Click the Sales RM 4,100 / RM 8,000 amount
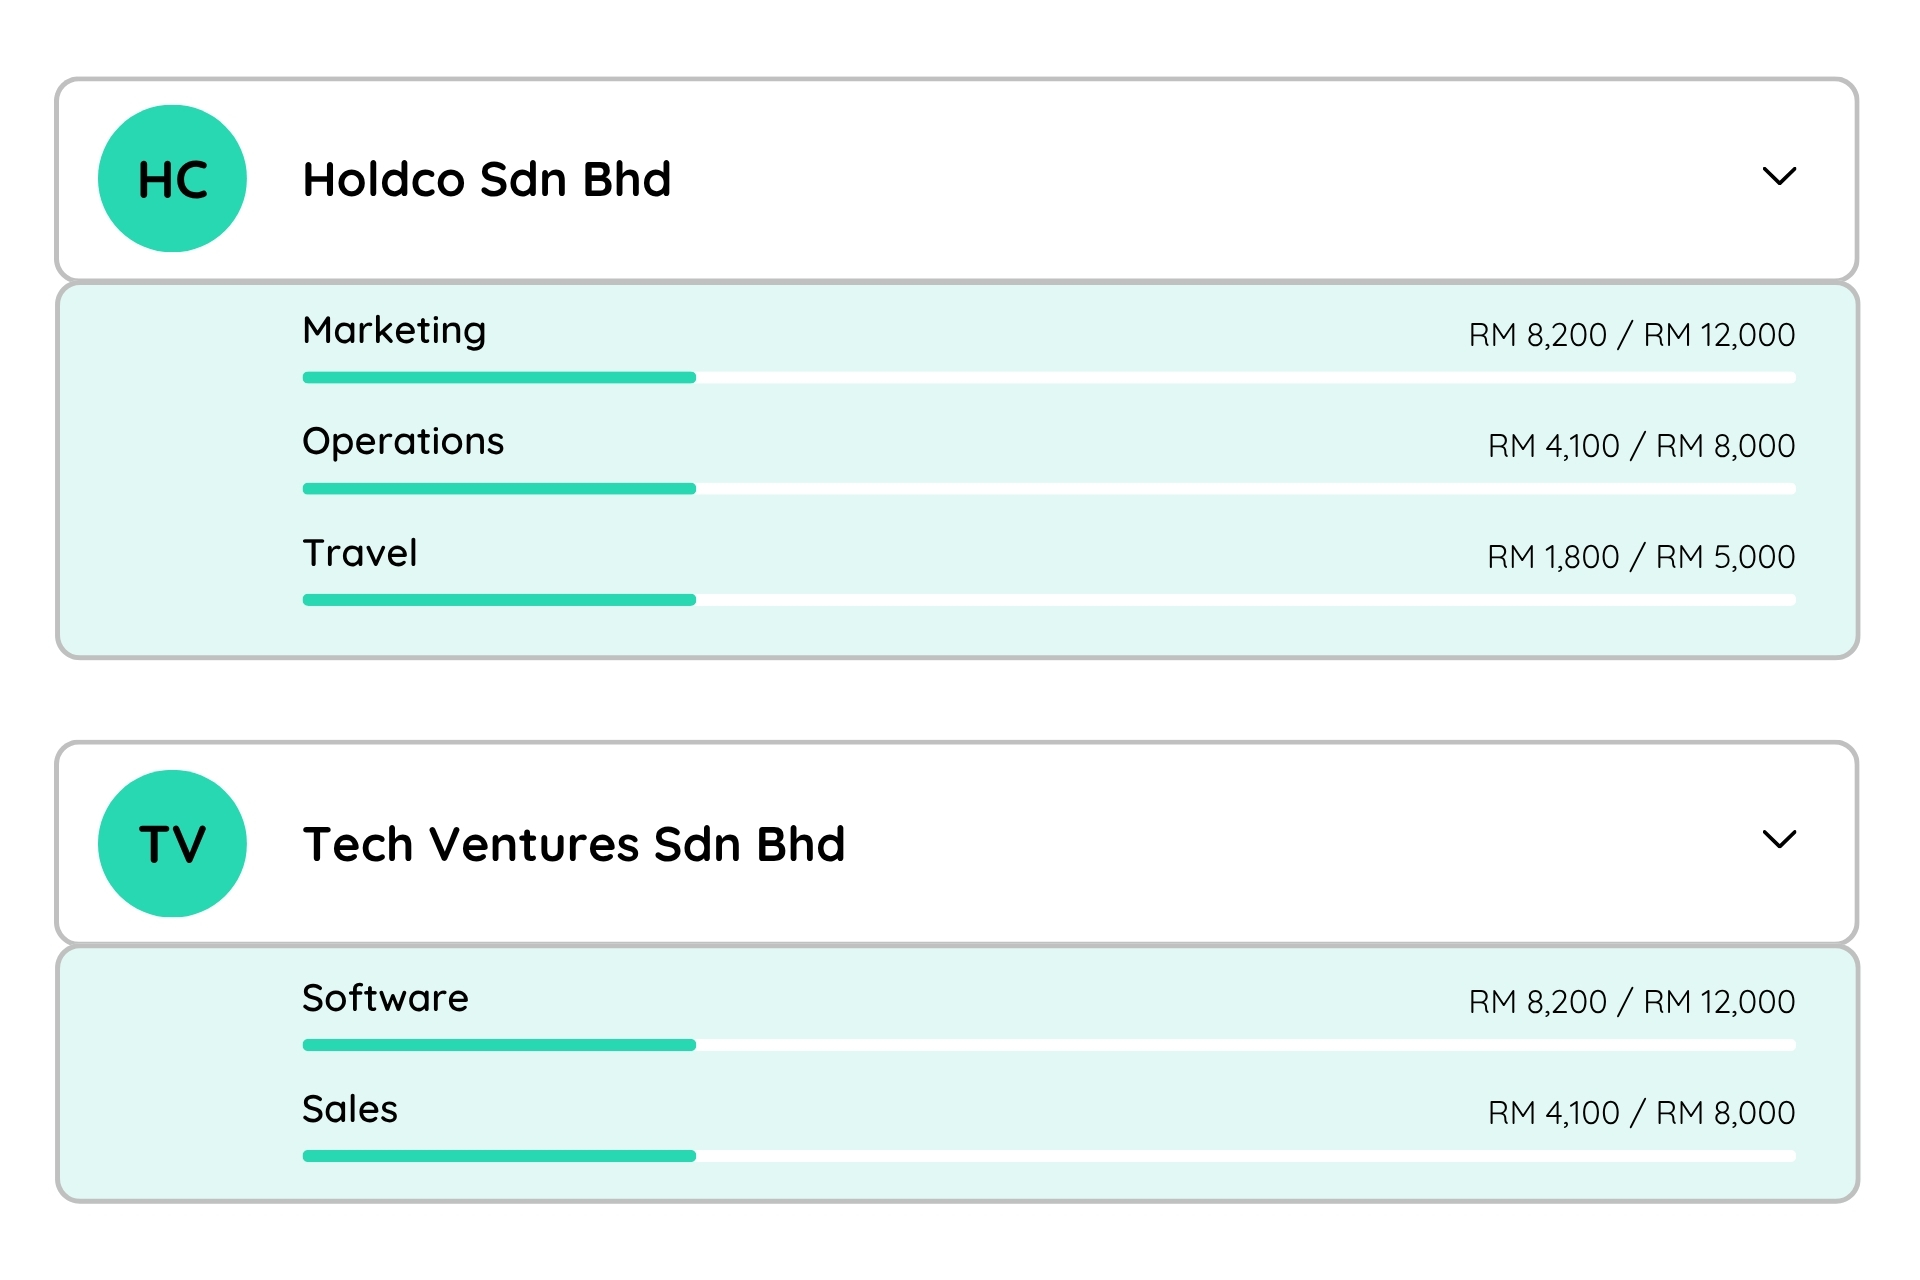The image size is (1920, 1280). click(1640, 1113)
